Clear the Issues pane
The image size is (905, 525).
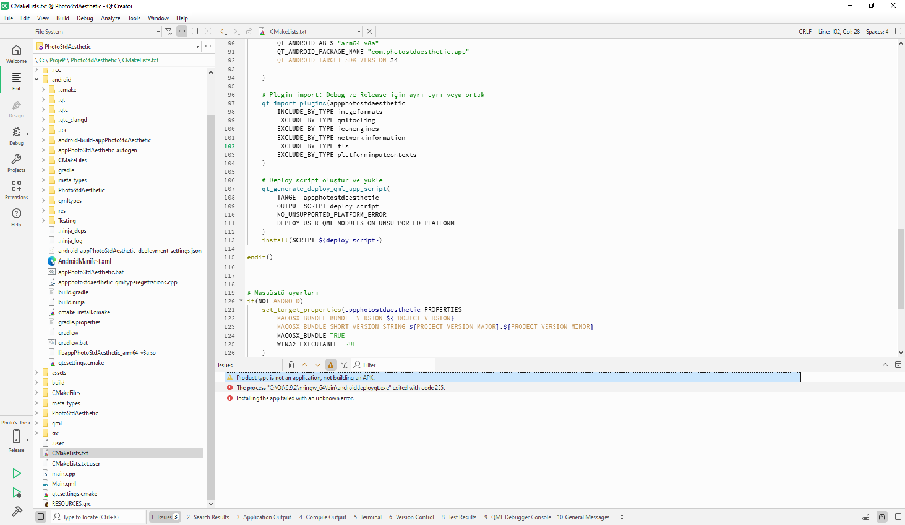click(x=291, y=365)
